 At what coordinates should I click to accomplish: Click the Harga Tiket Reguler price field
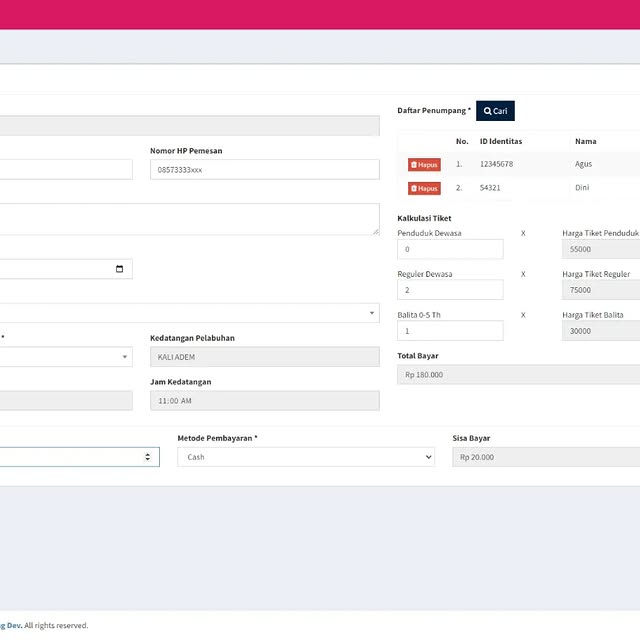click(600, 290)
